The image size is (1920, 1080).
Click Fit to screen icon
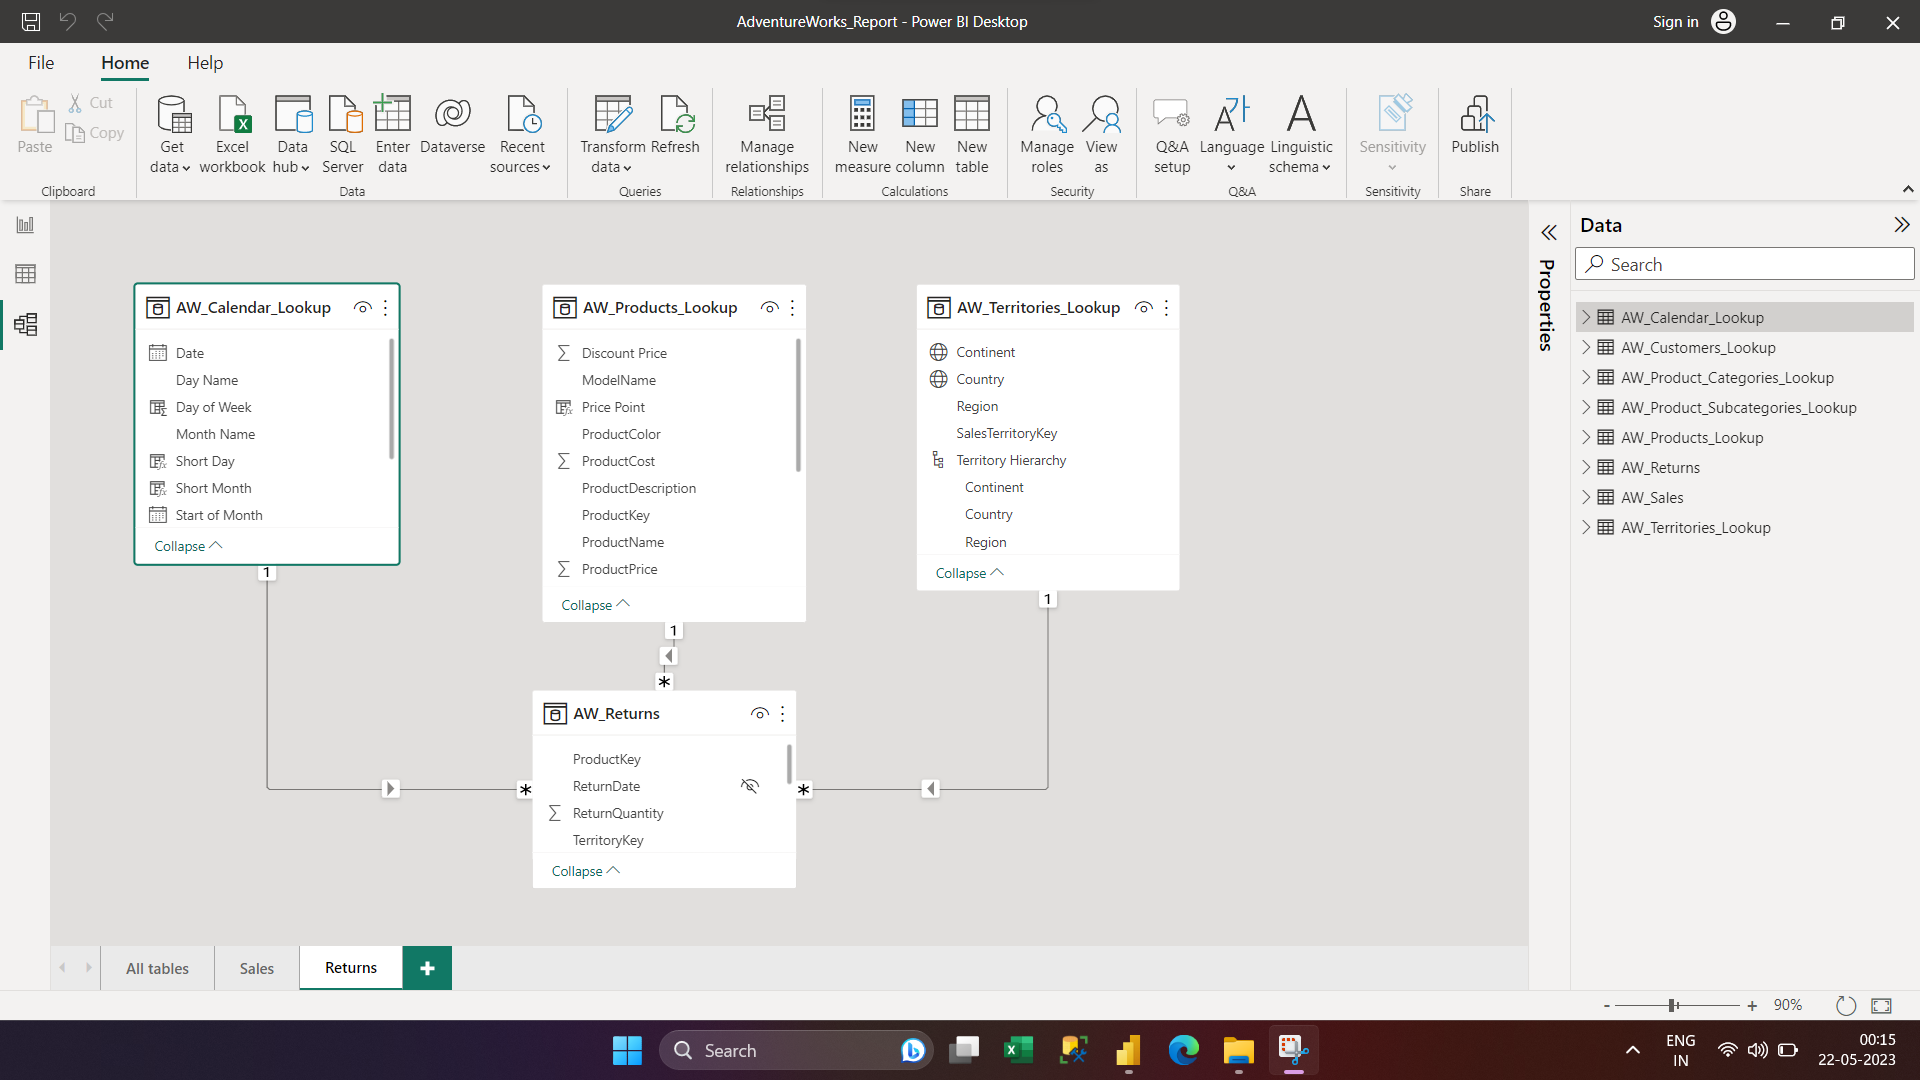1881,1005
